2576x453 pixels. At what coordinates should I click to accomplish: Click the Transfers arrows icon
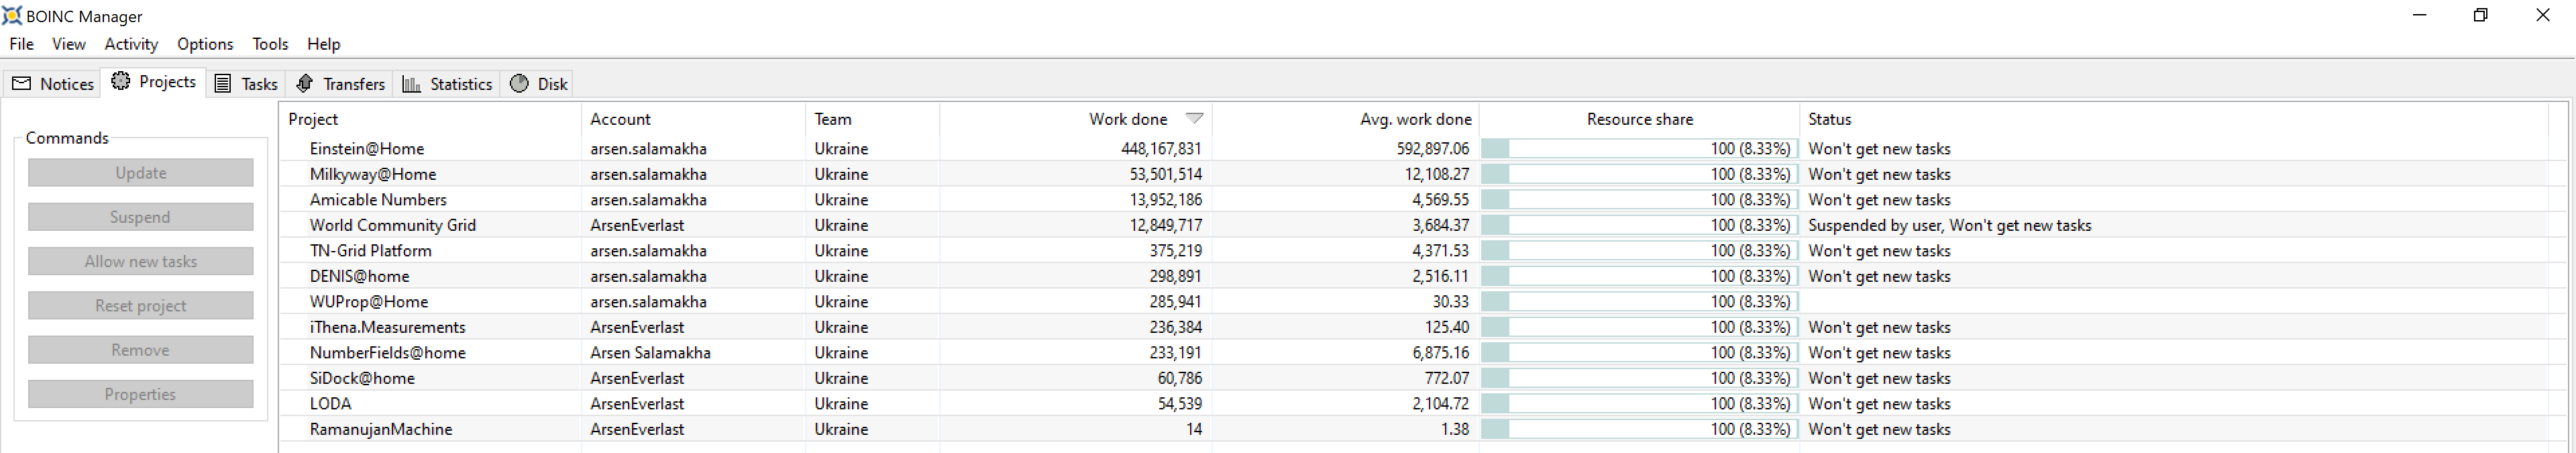coord(305,84)
